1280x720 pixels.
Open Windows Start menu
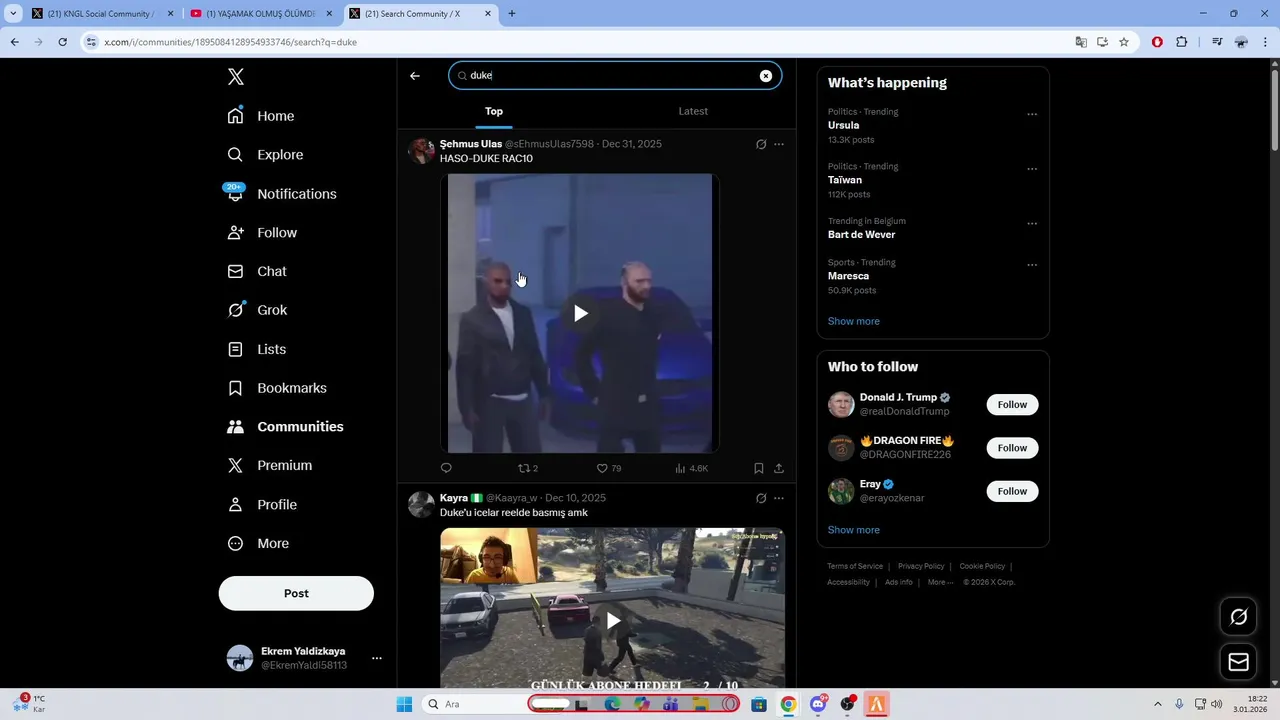pyautogui.click(x=404, y=704)
